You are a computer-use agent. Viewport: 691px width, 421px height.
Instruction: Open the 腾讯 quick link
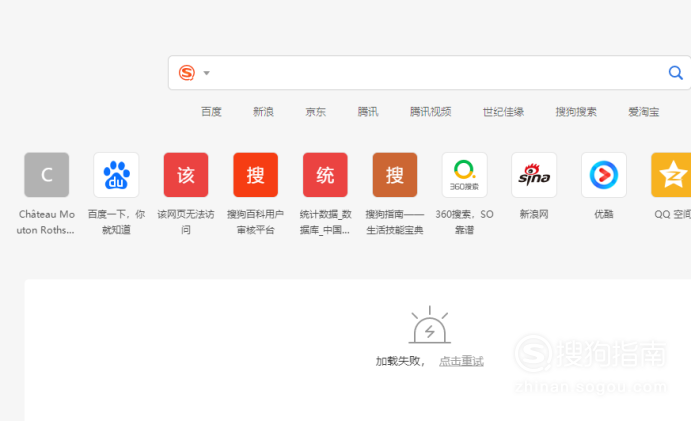click(368, 112)
